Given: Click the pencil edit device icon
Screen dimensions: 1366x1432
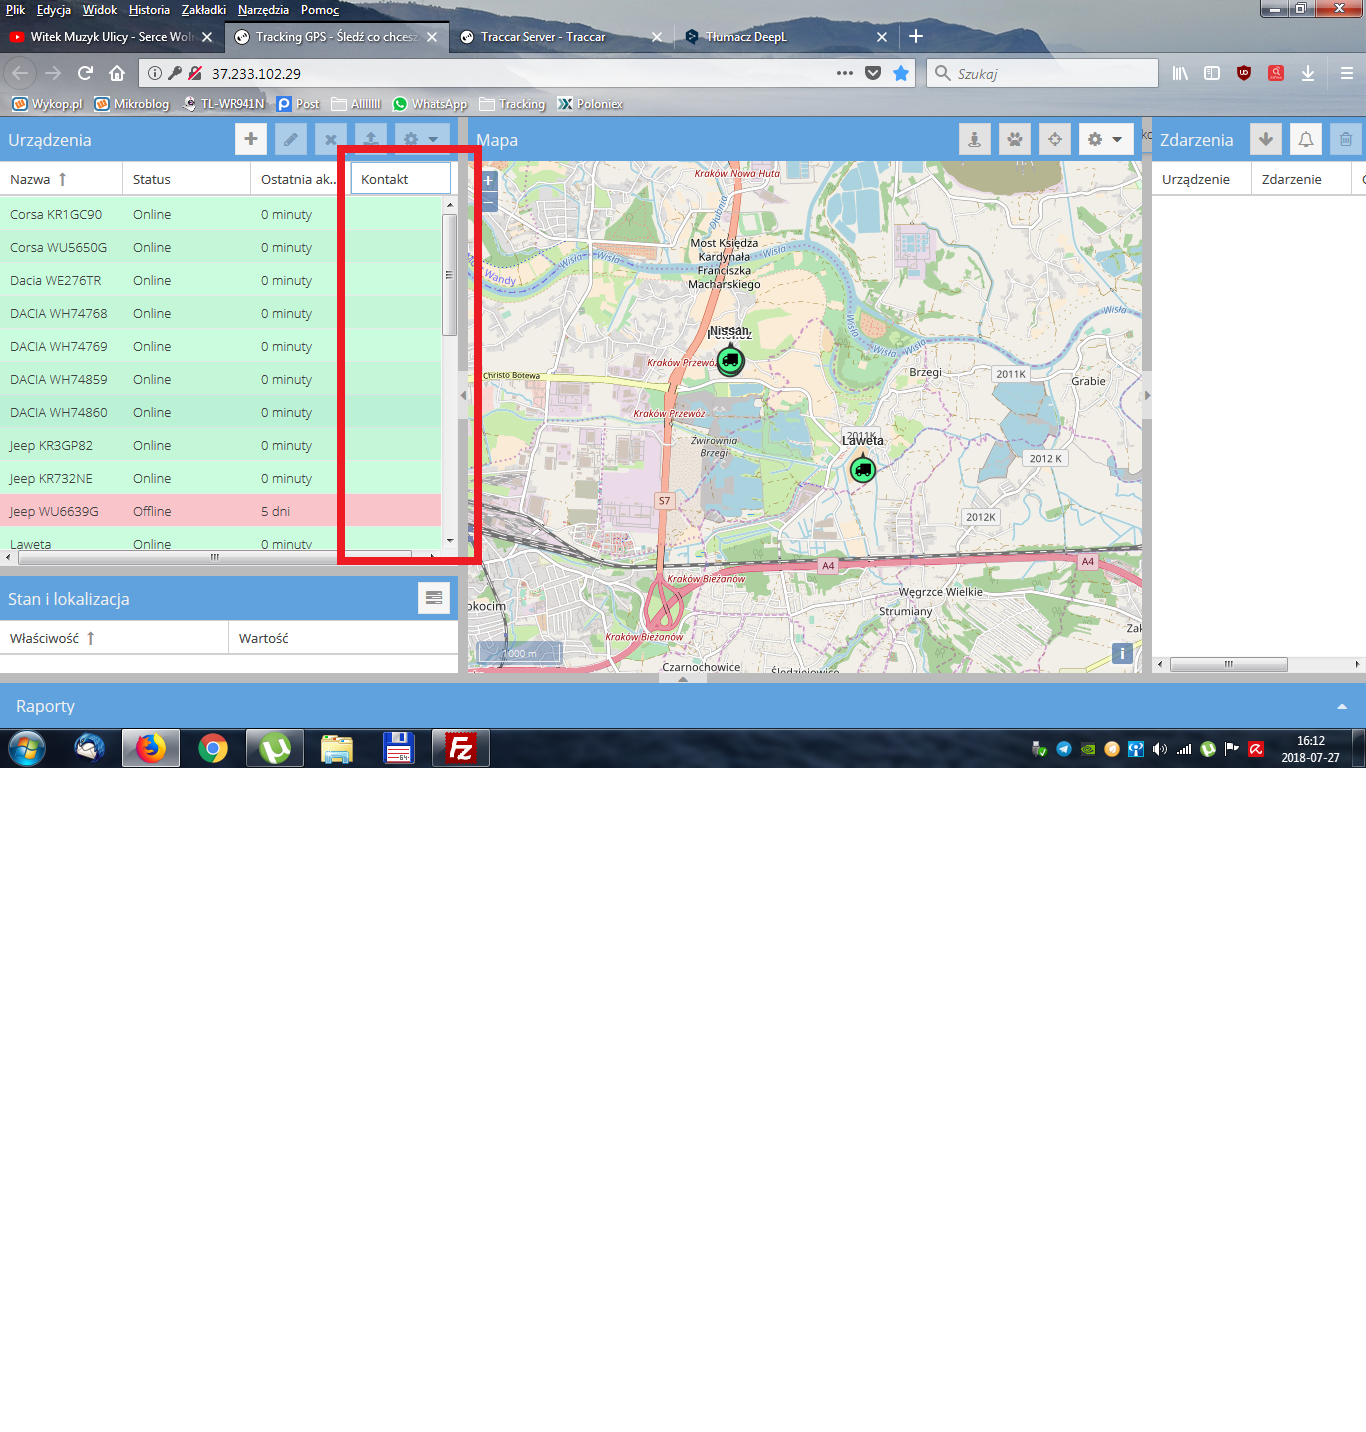Looking at the screenshot, I should pos(291,139).
